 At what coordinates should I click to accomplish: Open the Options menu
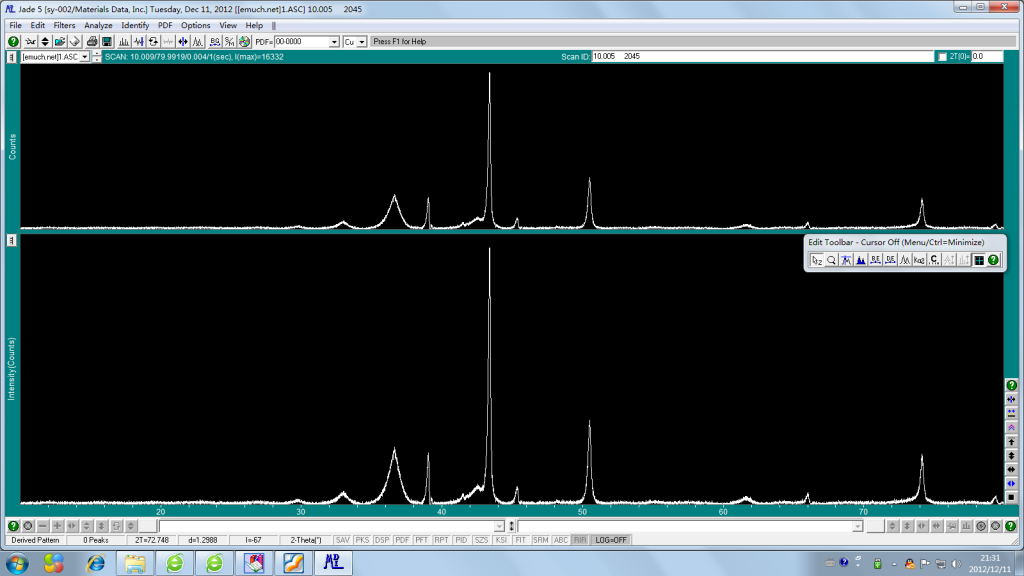click(x=195, y=25)
